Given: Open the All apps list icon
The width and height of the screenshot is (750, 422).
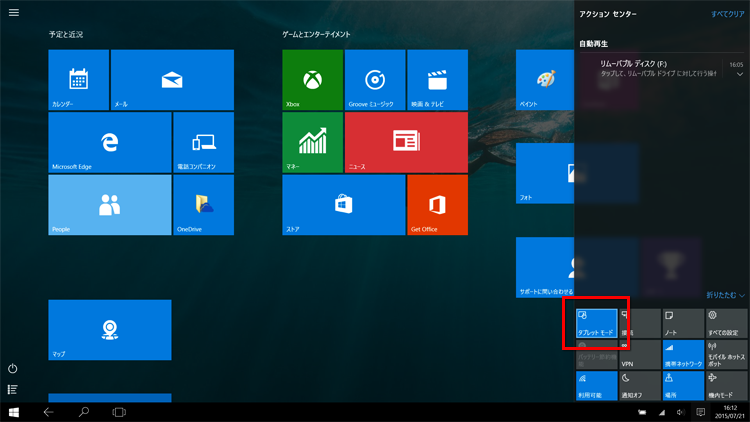Looking at the screenshot, I should 13,390.
